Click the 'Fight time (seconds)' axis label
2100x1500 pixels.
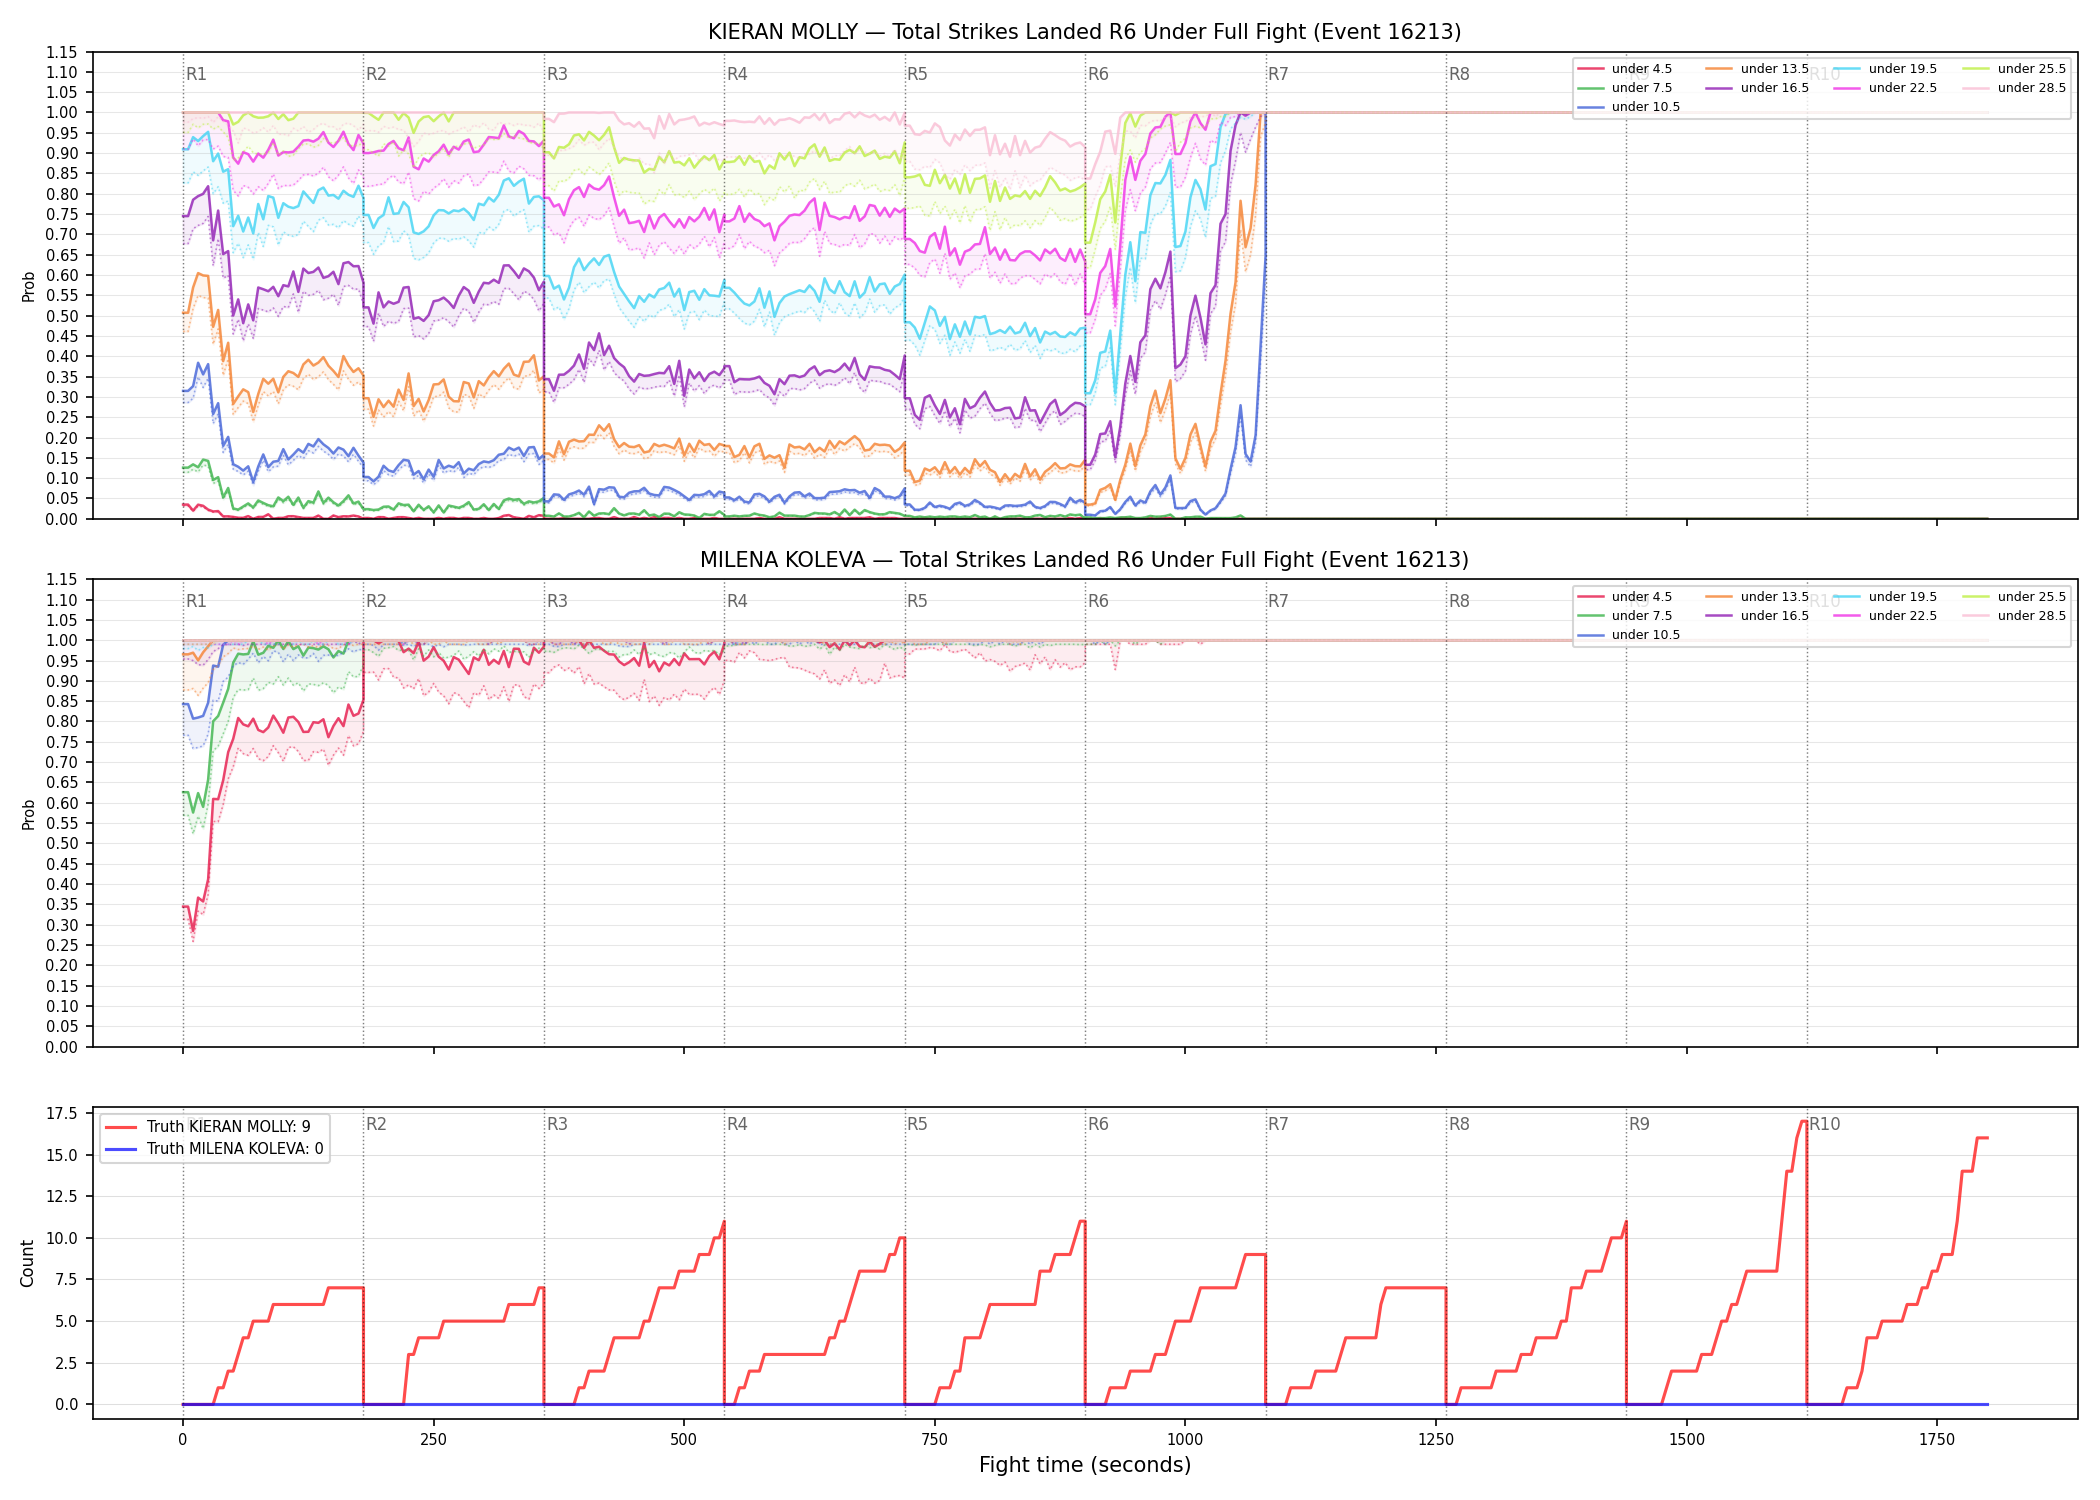pos(1085,1465)
